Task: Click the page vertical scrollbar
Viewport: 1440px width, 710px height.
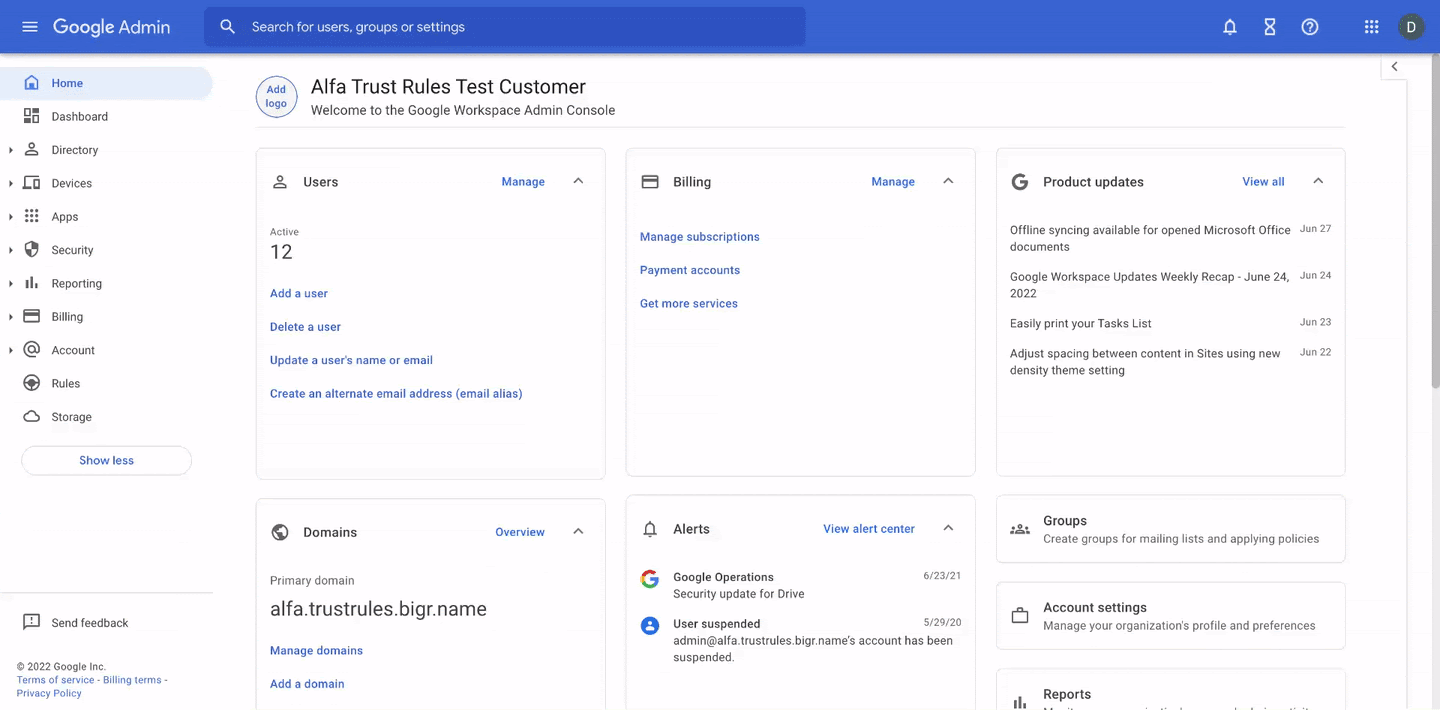Action: click(1435, 220)
